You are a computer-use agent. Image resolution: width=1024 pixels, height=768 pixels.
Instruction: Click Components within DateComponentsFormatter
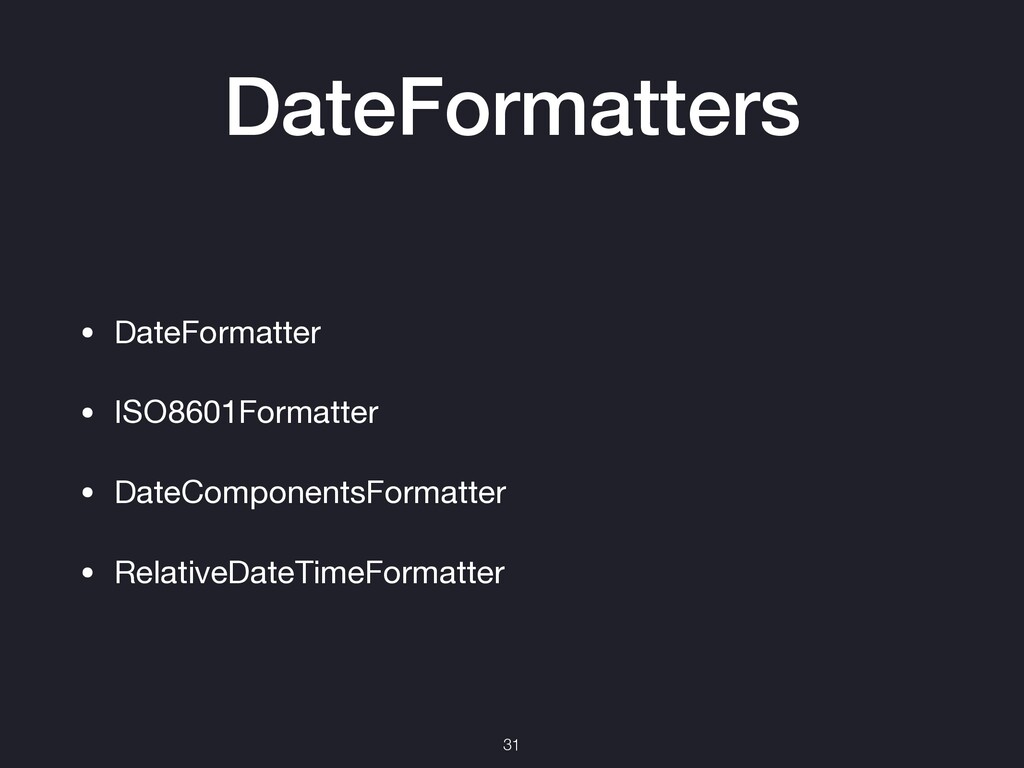tap(274, 492)
